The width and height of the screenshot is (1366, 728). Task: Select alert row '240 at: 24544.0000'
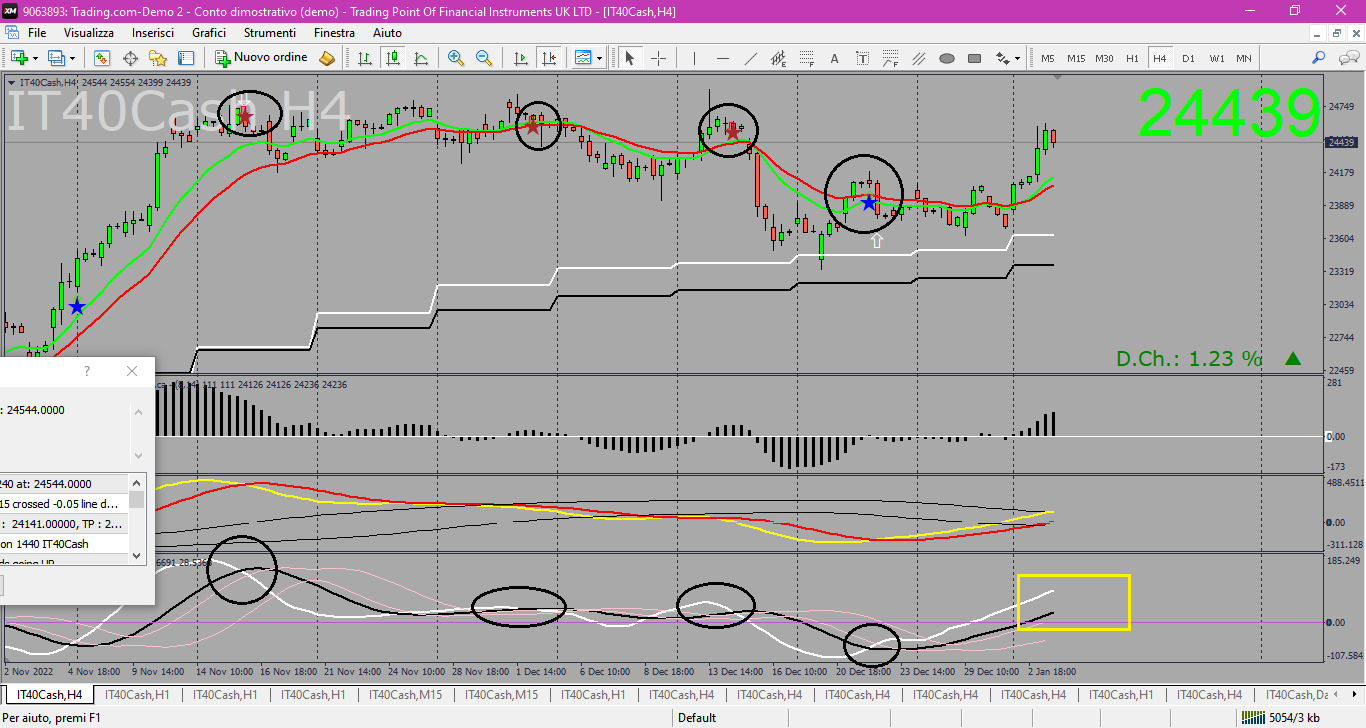point(64,484)
